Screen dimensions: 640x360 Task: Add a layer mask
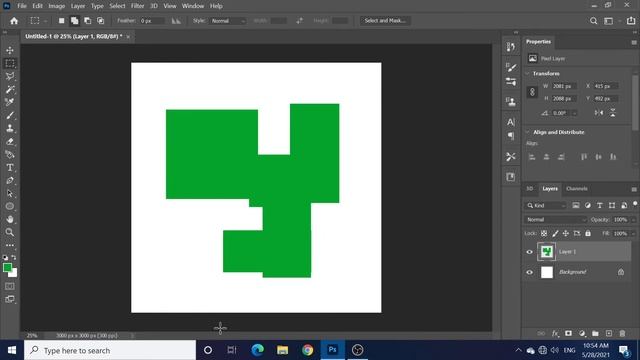pos(568,333)
